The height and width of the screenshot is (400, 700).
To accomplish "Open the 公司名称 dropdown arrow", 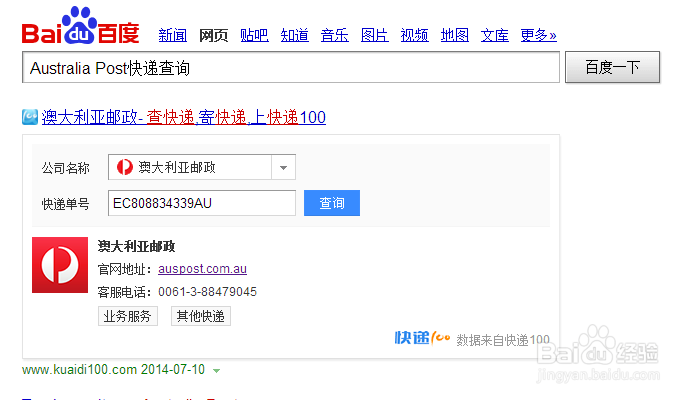I will tap(283, 167).
